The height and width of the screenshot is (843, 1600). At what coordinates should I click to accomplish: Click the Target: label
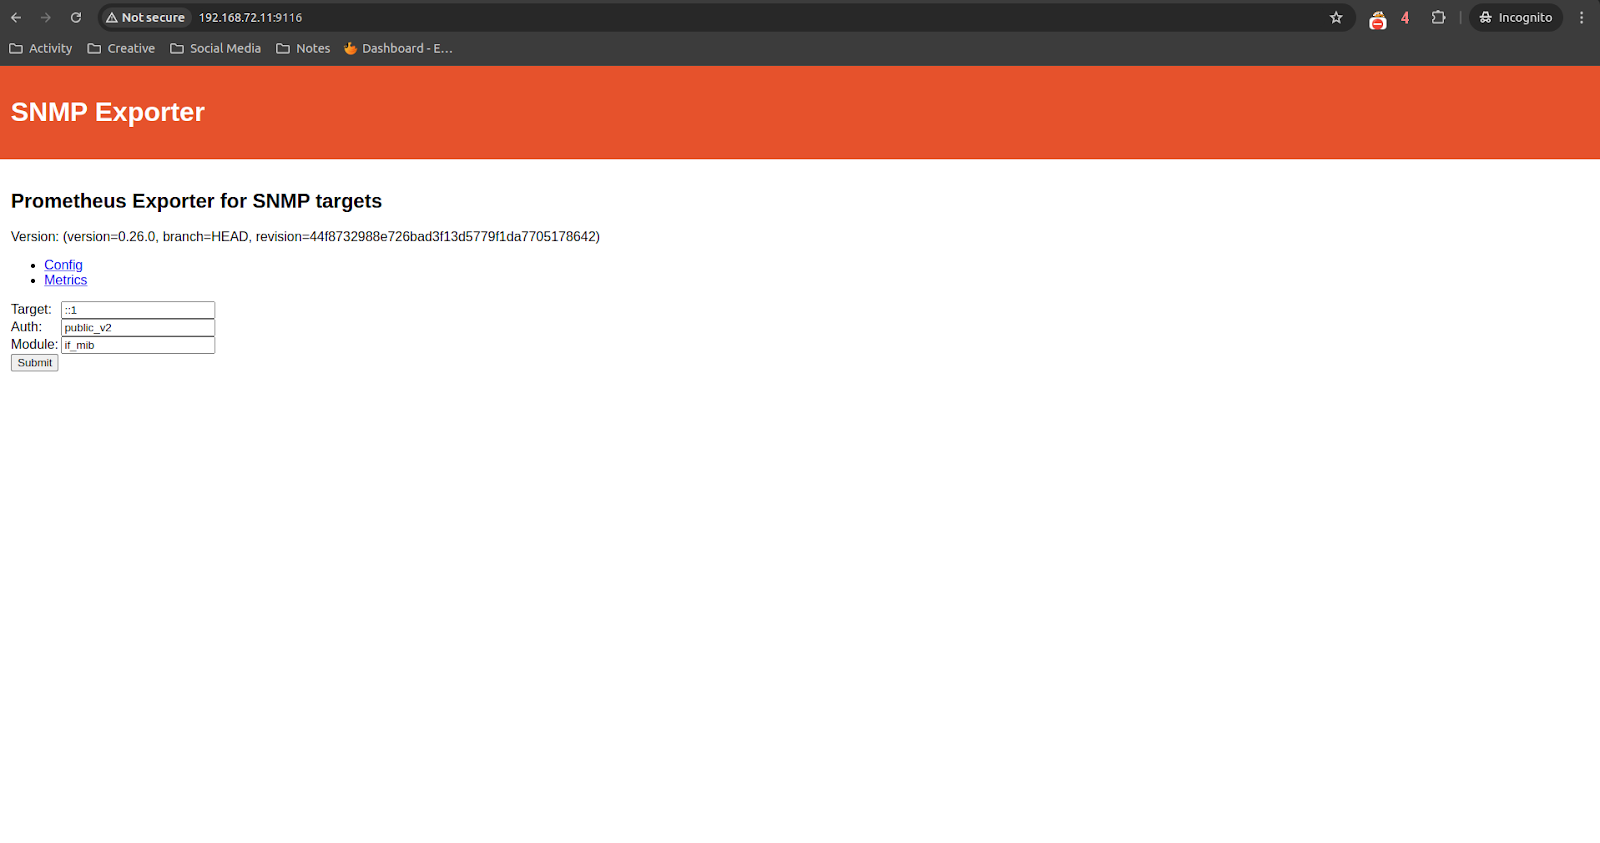(31, 309)
